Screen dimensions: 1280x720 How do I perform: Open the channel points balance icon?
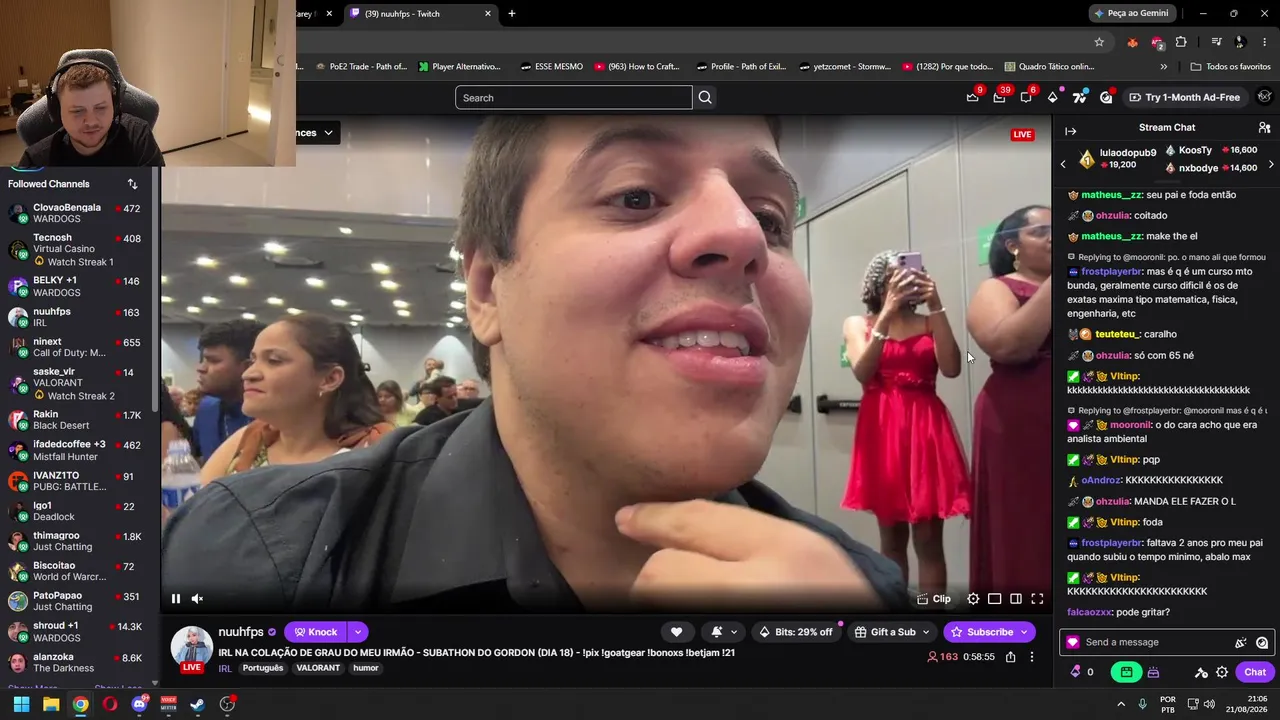pyautogui.click(x=1081, y=672)
